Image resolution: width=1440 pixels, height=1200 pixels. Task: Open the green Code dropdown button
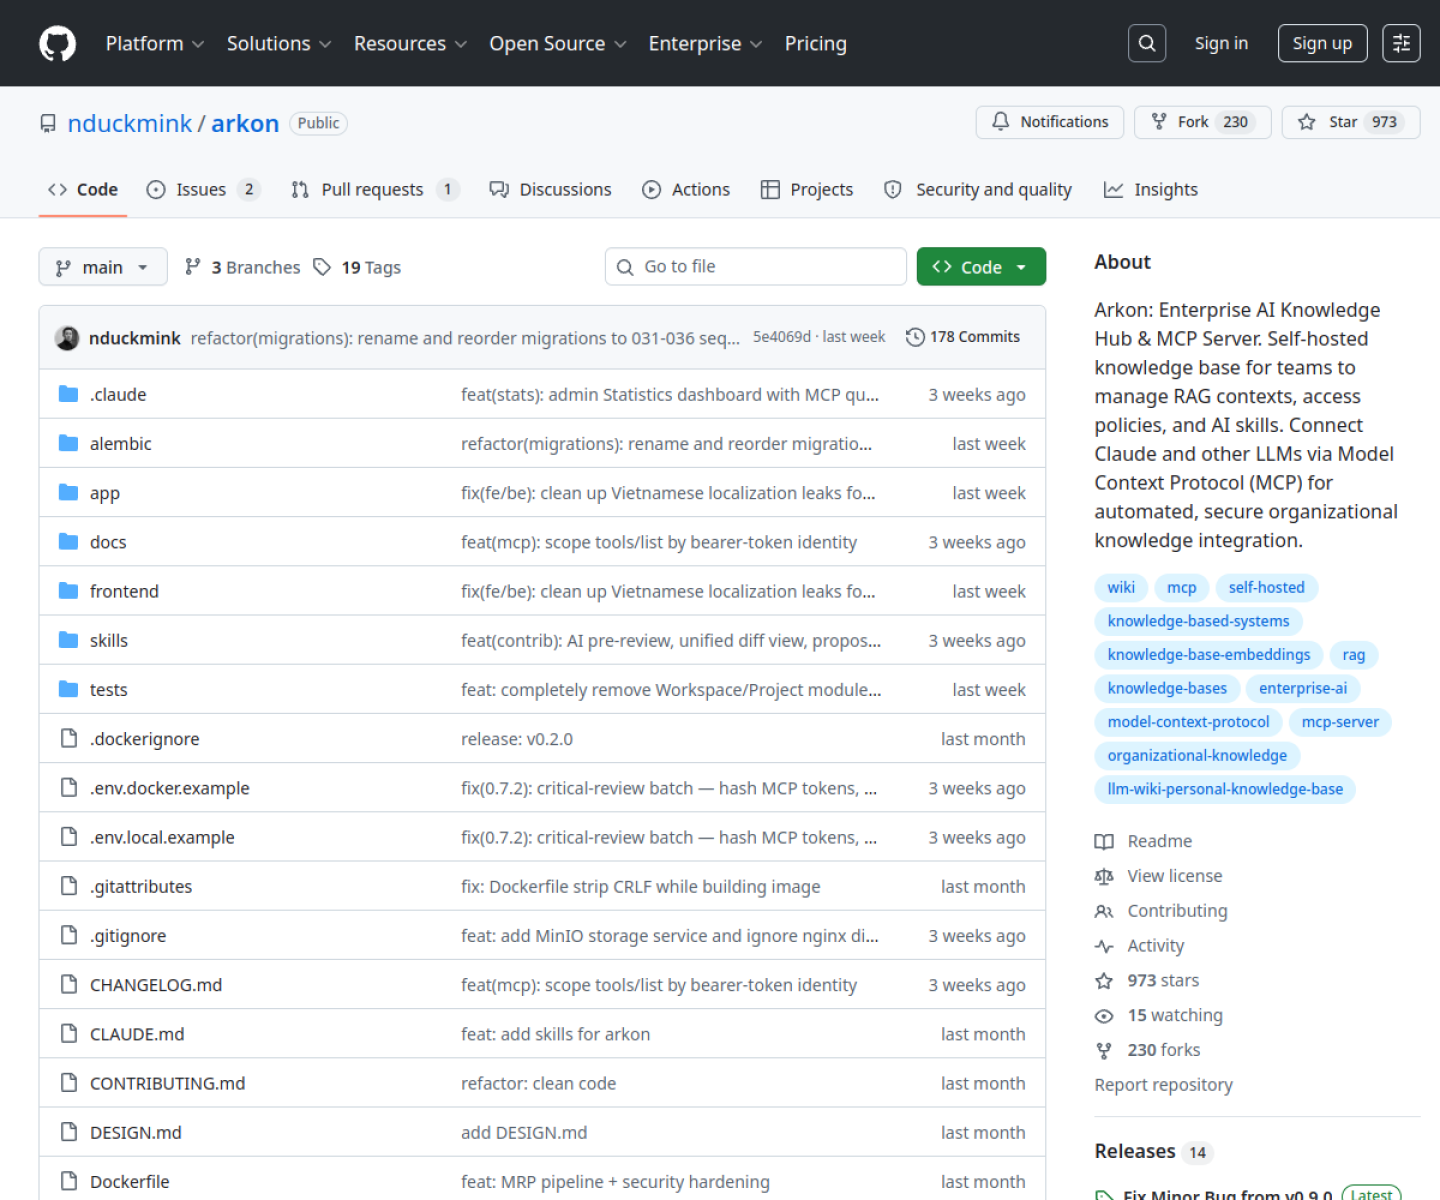click(x=981, y=267)
